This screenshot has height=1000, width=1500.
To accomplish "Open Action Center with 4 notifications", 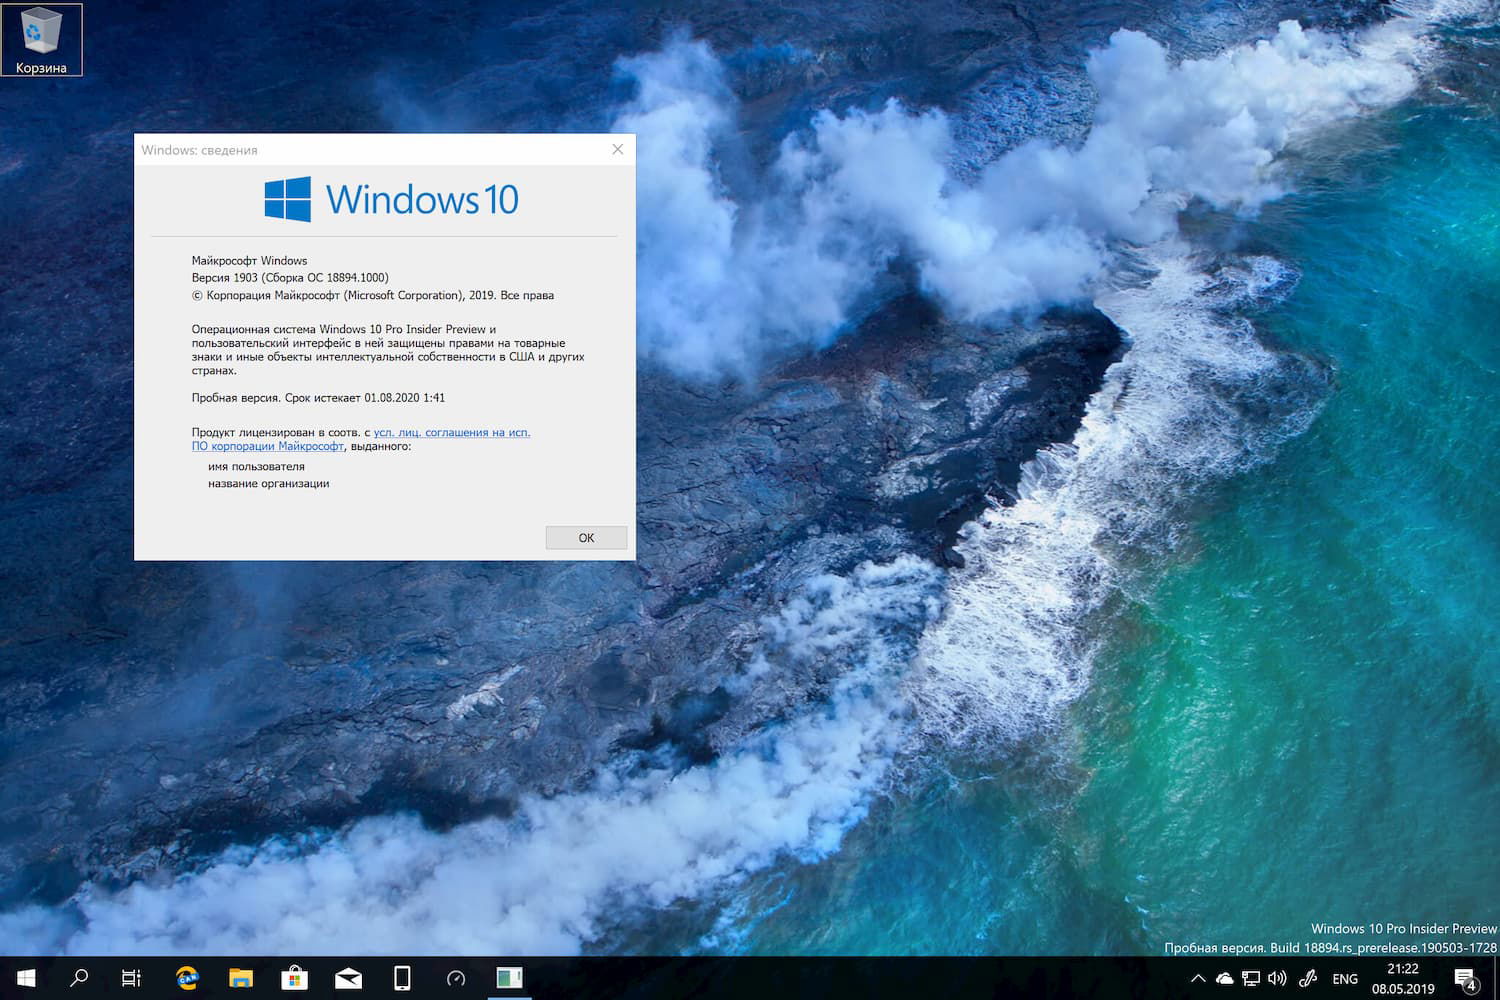I will tap(1464, 978).
